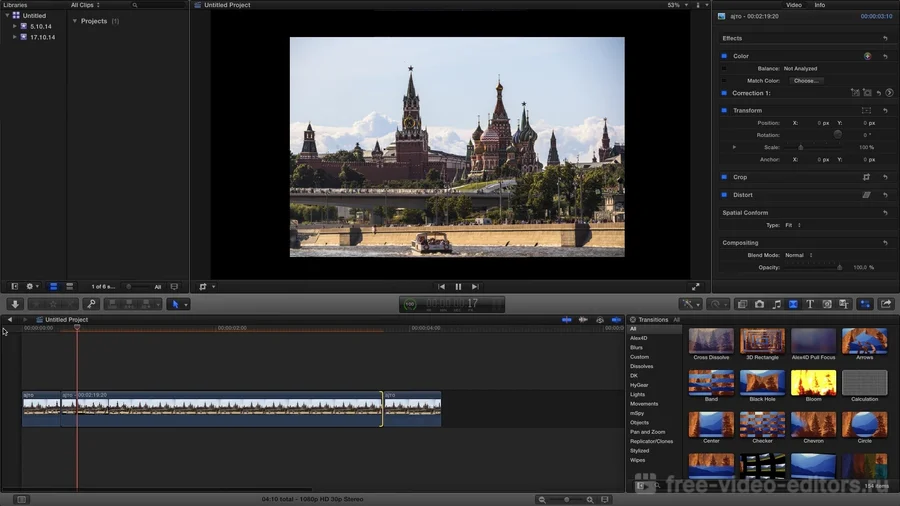Select the arrow Select tool

point(176,304)
